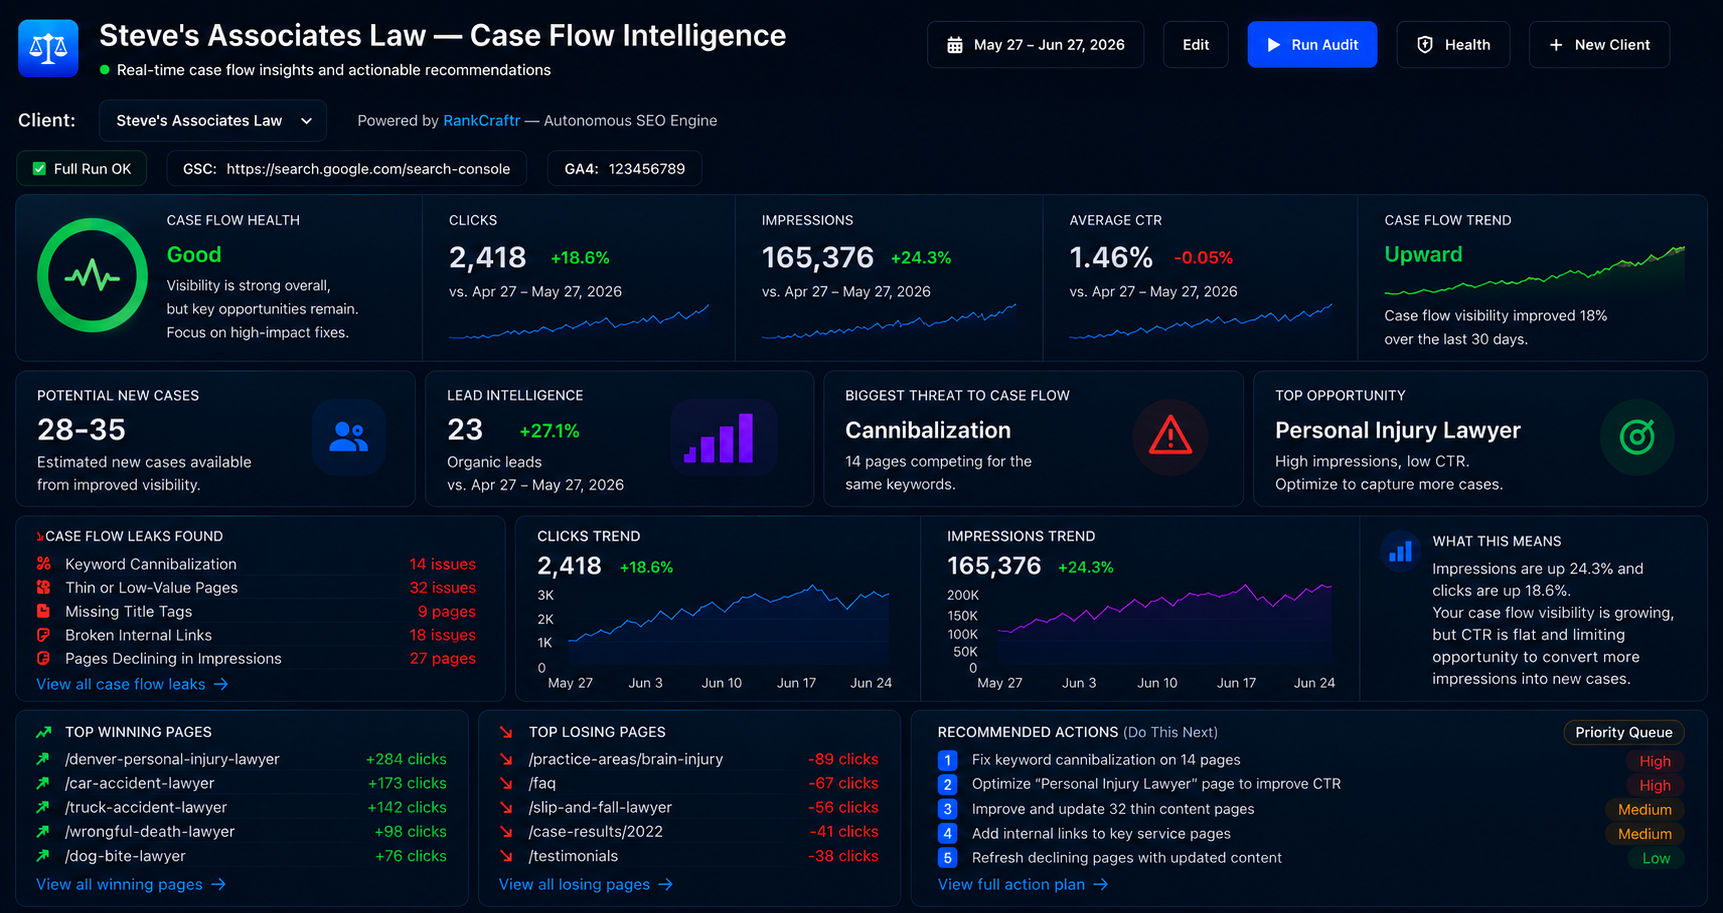This screenshot has width=1723, height=913.
Task: Click the GSC search console URL field
Action: [347, 169]
